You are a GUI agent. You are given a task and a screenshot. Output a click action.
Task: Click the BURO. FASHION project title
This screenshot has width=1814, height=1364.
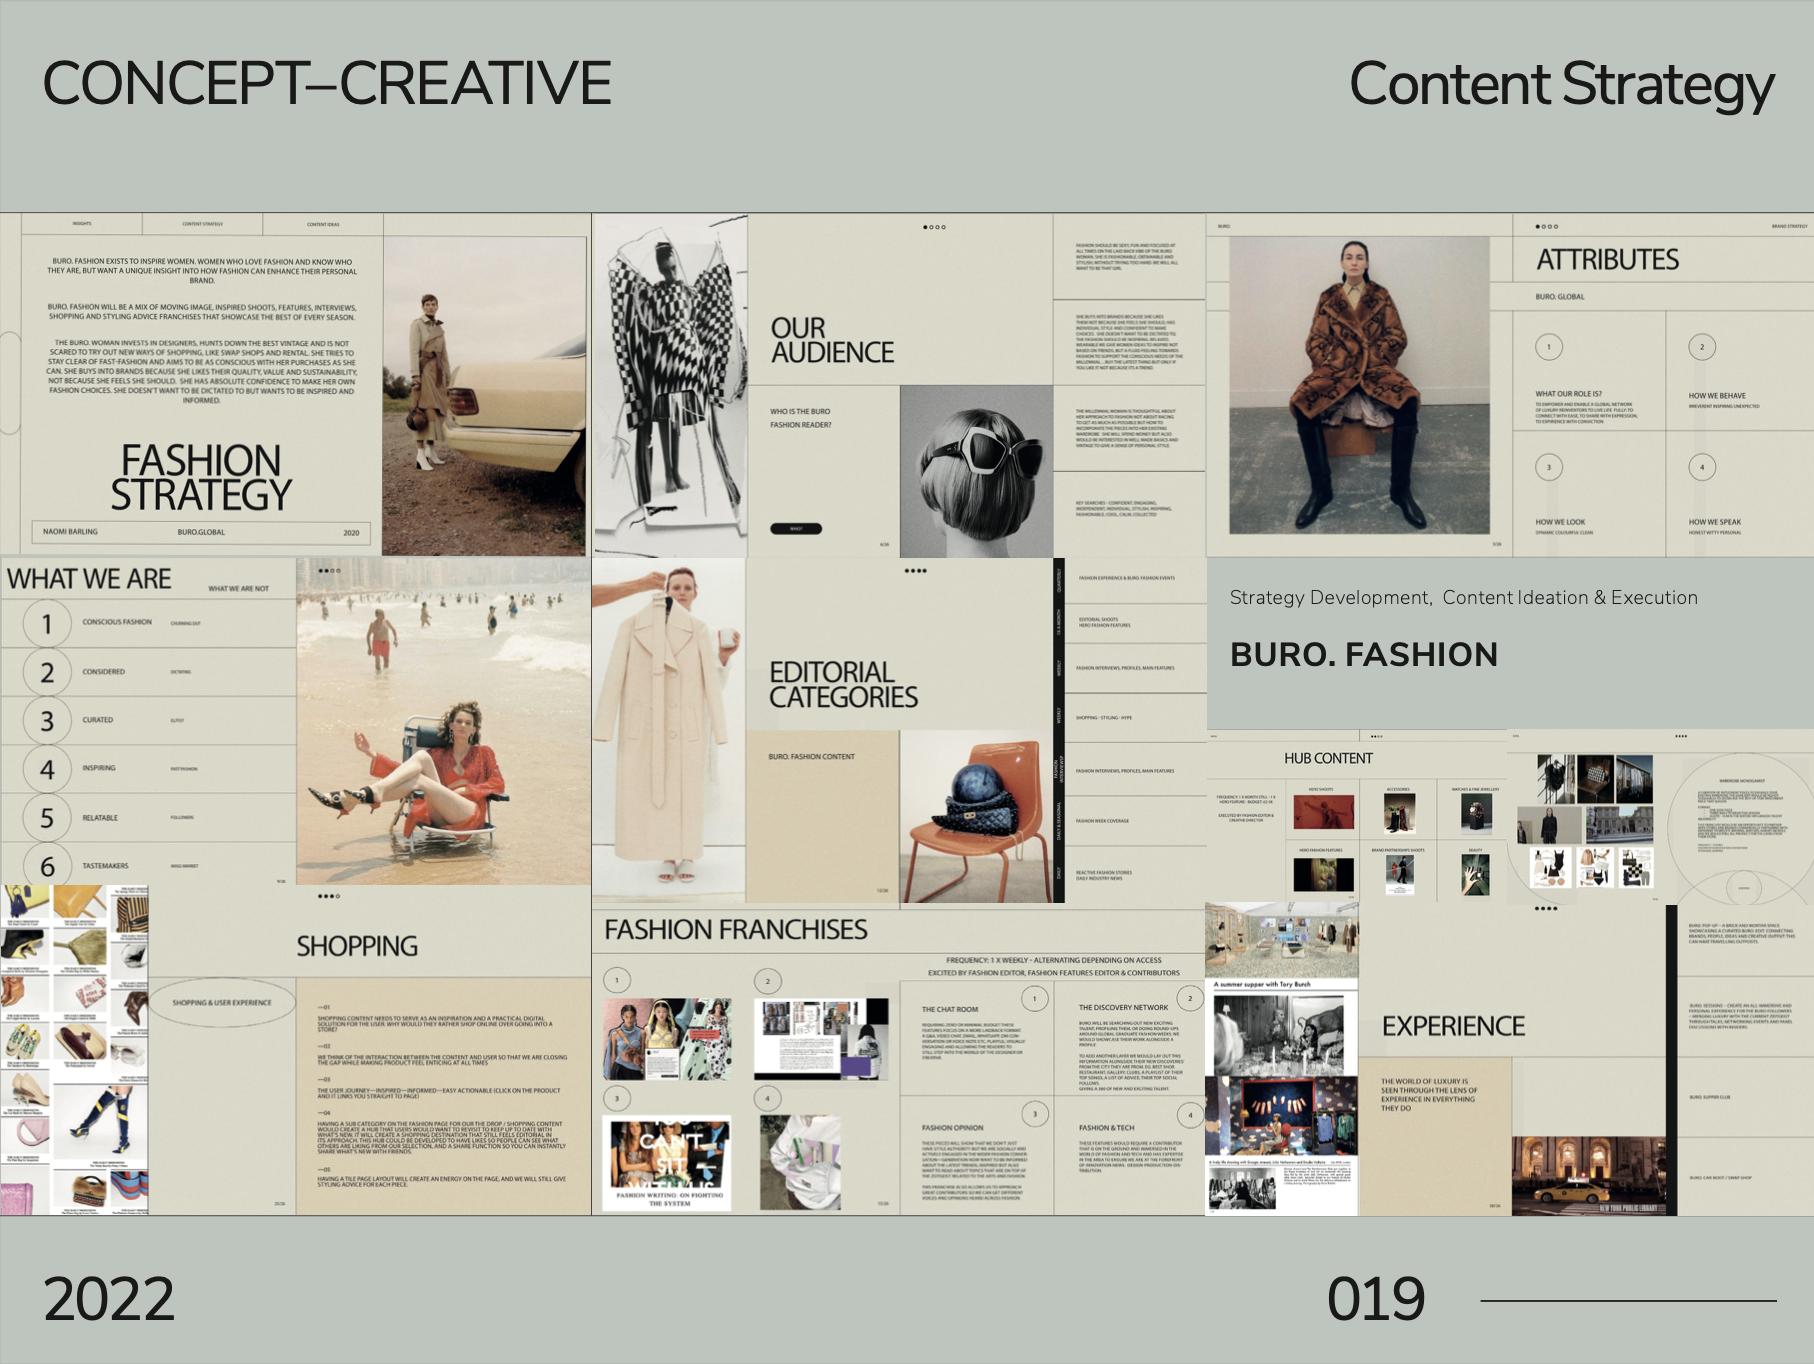click(1364, 654)
